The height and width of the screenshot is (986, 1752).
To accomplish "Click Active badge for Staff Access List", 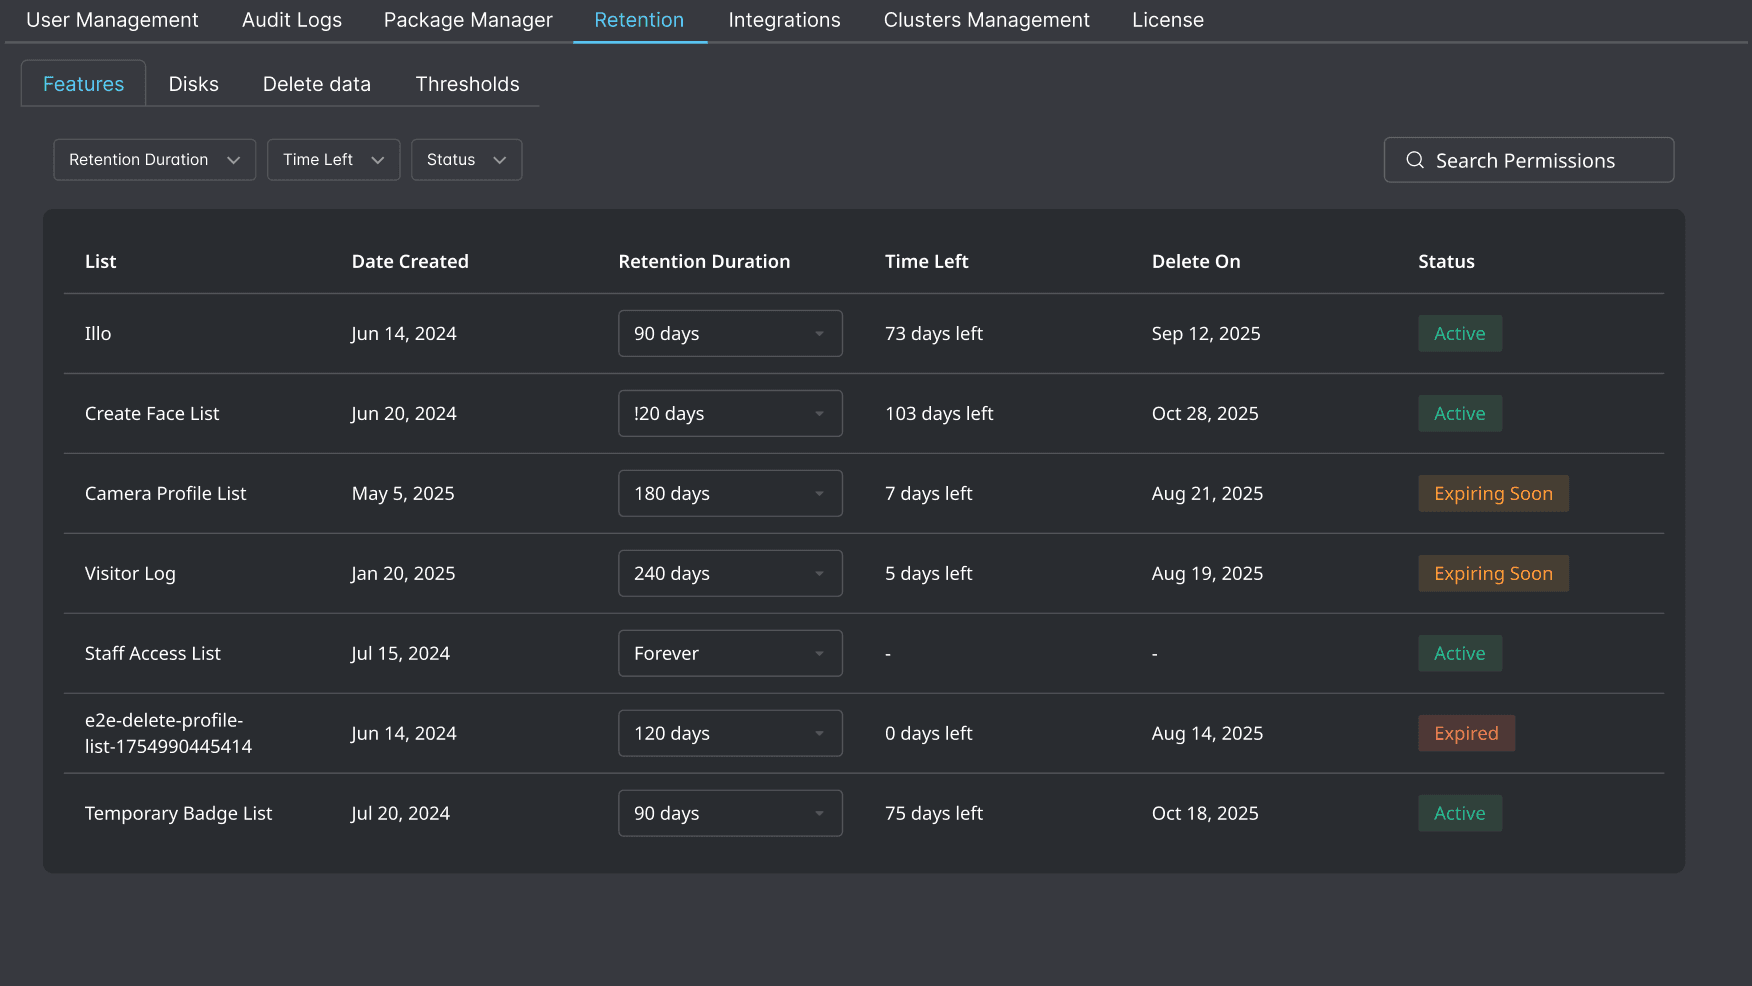I will (1460, 653).
